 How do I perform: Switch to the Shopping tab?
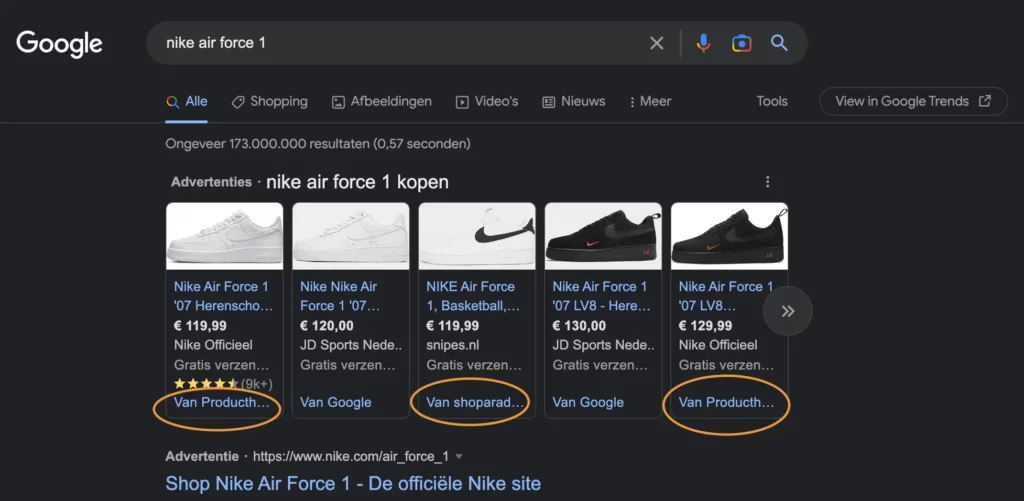269,101
